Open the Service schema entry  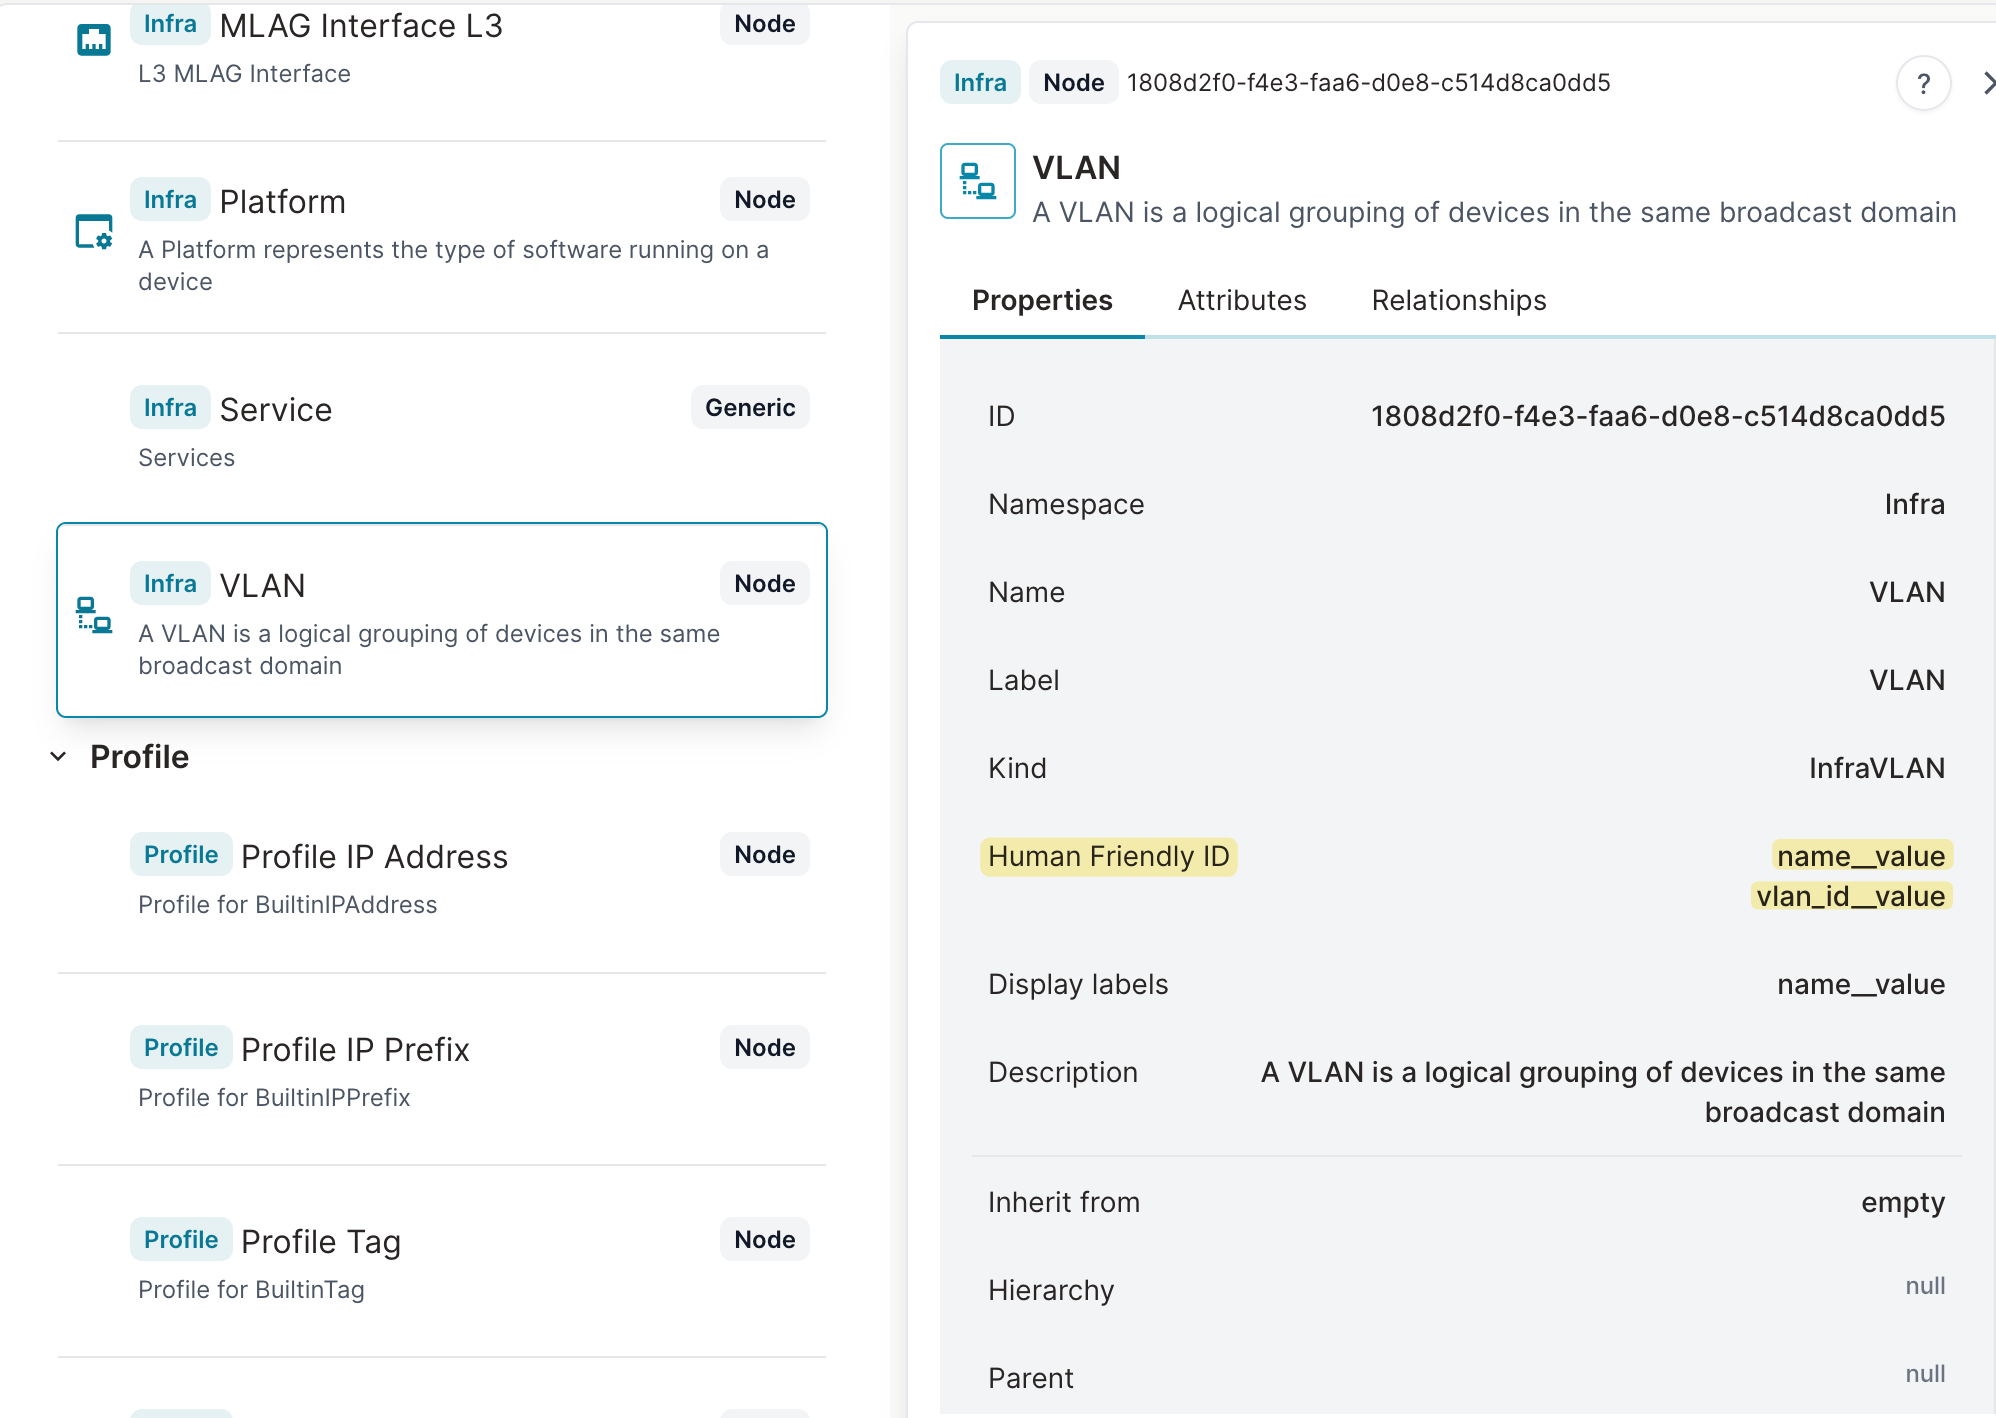point(442,430)
